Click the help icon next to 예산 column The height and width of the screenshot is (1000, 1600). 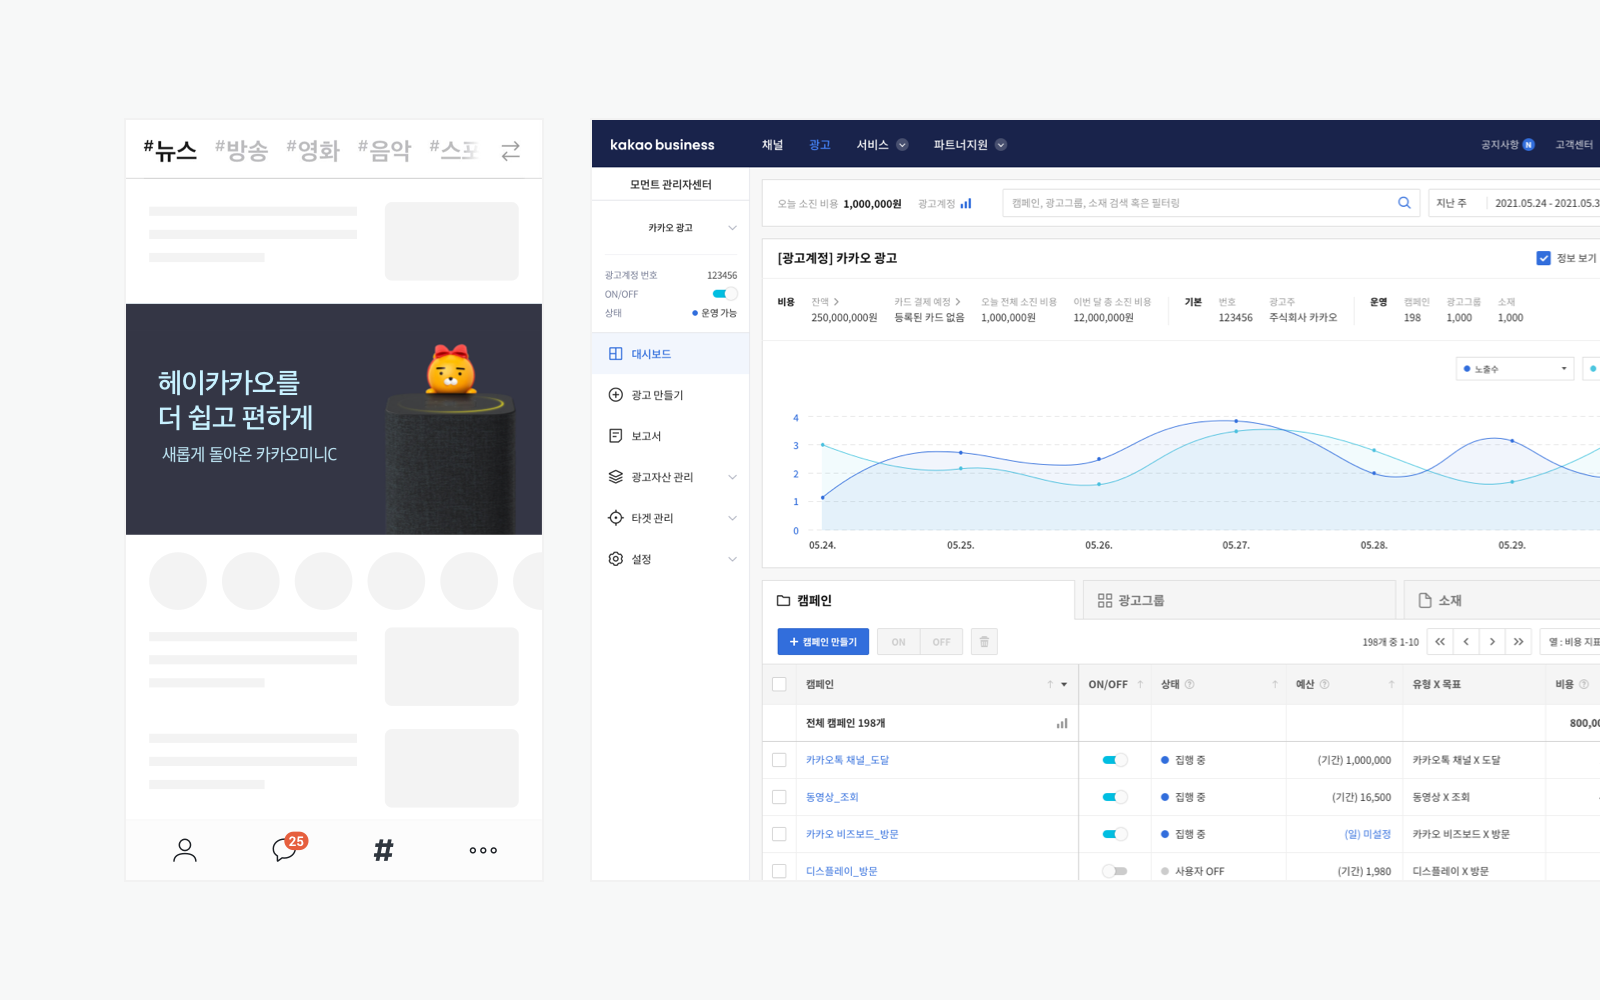coord(1324,684)
